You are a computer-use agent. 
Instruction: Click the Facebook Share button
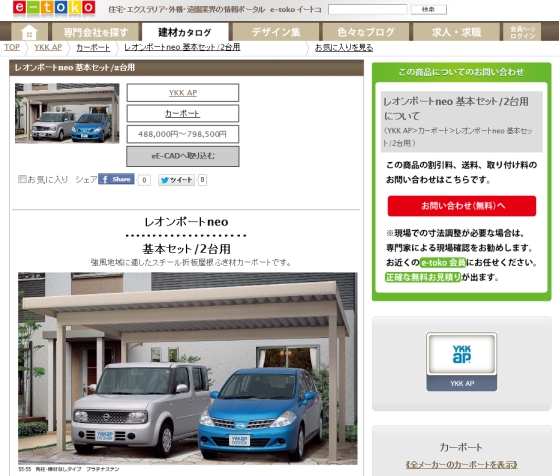pyautogui.click(x=116, y=179)
